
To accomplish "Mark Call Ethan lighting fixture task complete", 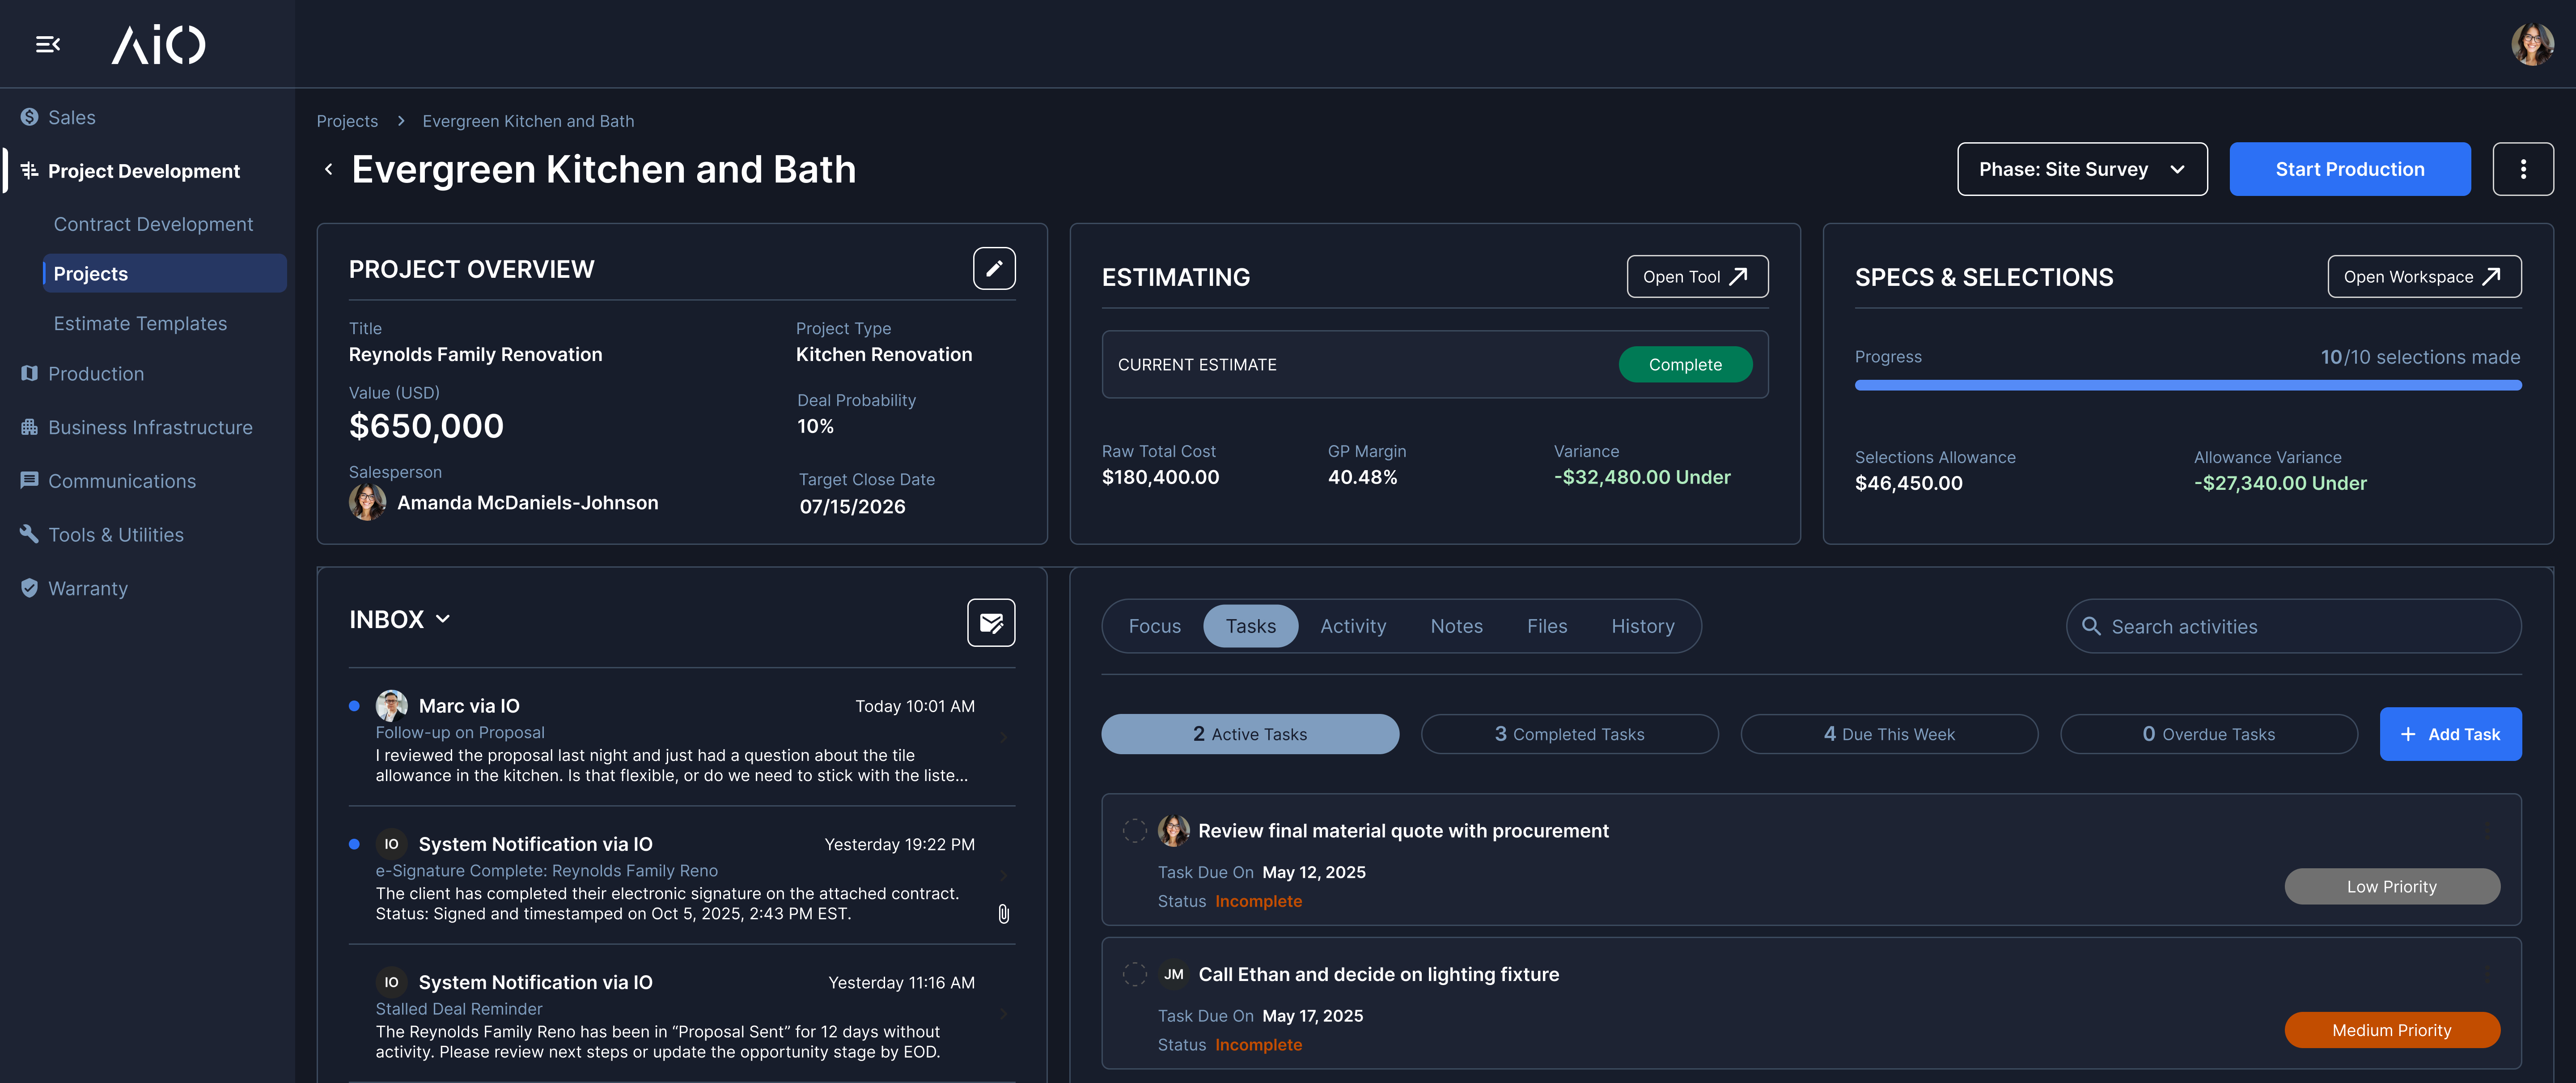I will coord(1134,974).
